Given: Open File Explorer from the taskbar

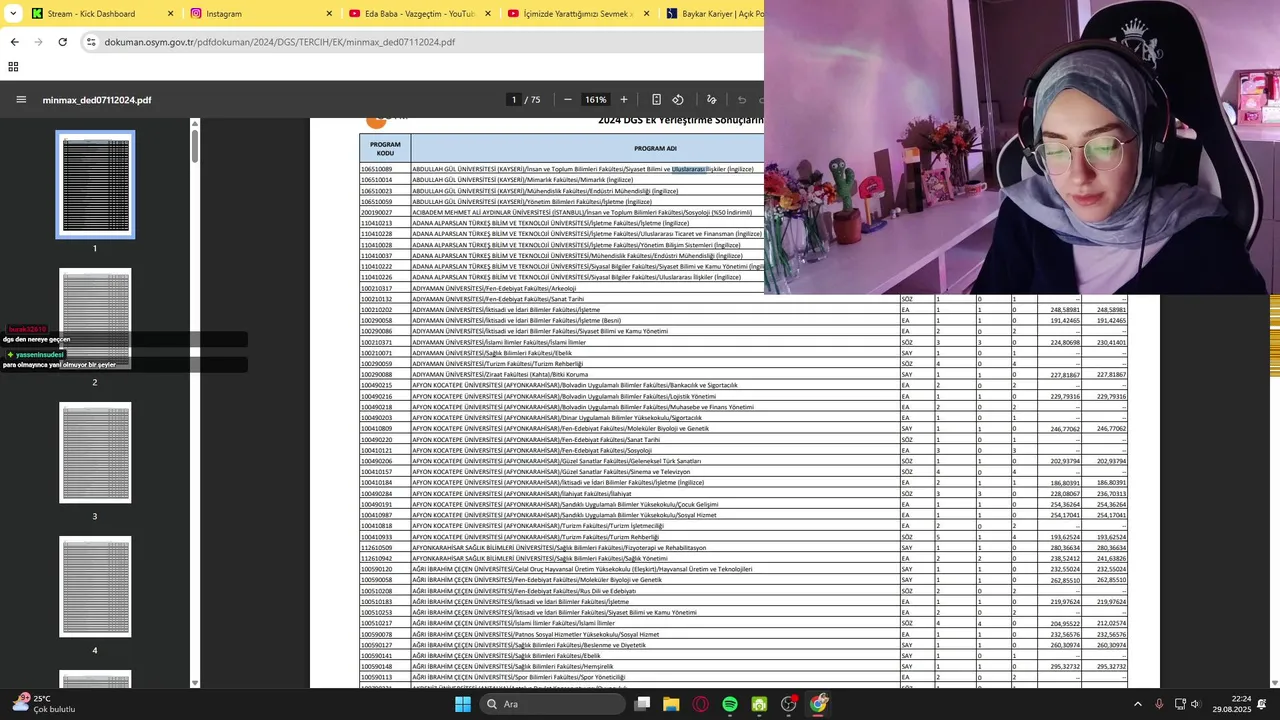Looking at the screenshot, I should [x=671, y=704].
